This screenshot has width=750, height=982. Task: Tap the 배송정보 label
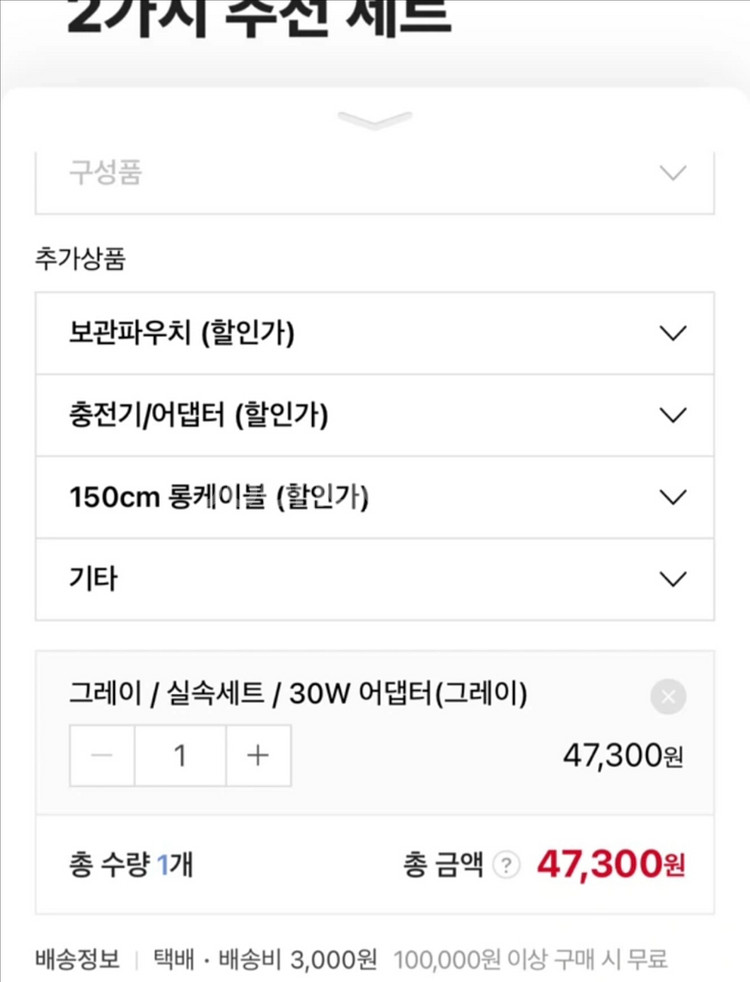click(x=77, y=959)
